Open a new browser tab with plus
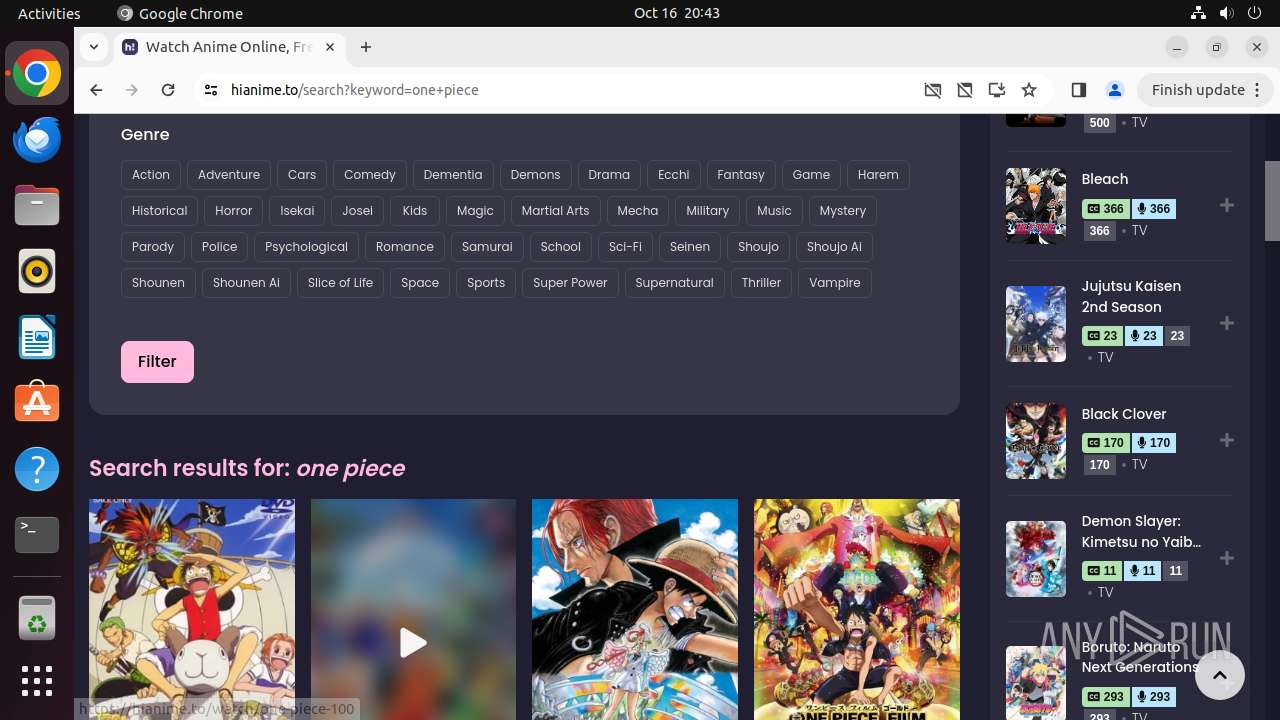1280x720 pixels. tap(366, 47)
